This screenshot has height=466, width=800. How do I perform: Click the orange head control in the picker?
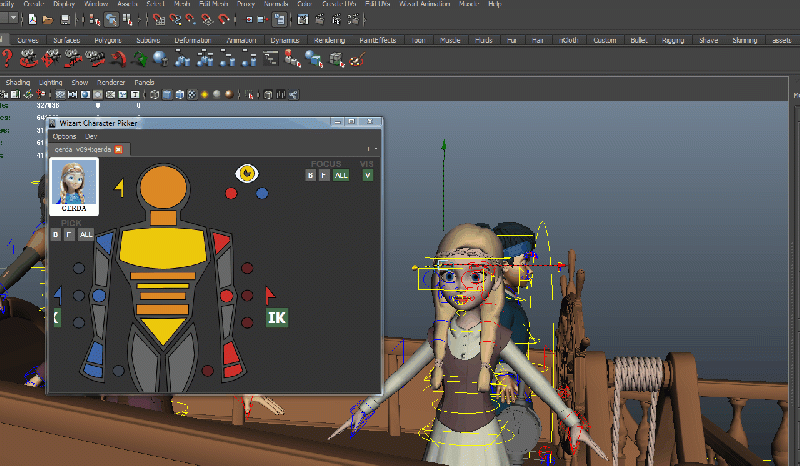162,186
